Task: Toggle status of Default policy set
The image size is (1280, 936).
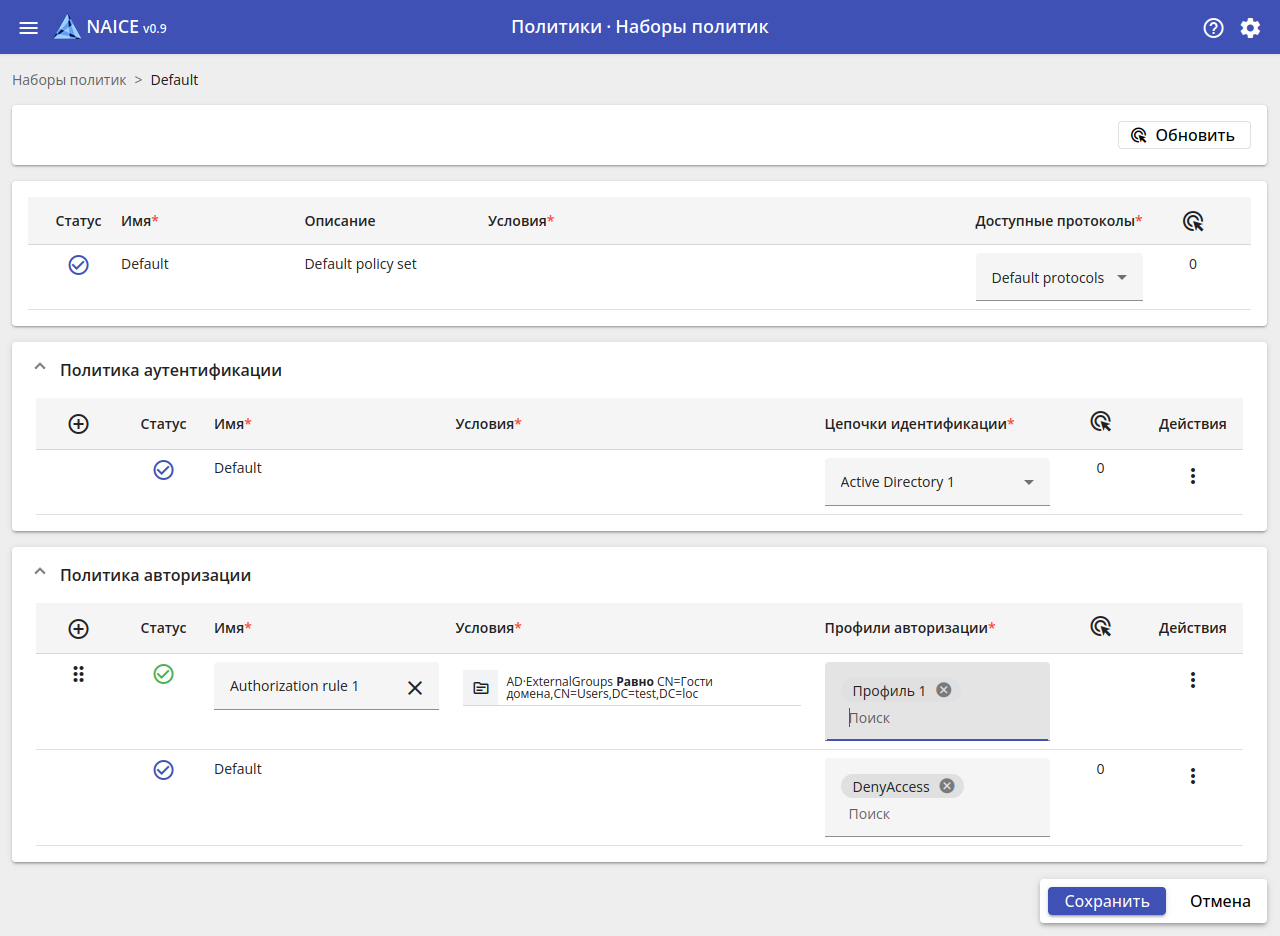Action: click(x=78, y=265)
